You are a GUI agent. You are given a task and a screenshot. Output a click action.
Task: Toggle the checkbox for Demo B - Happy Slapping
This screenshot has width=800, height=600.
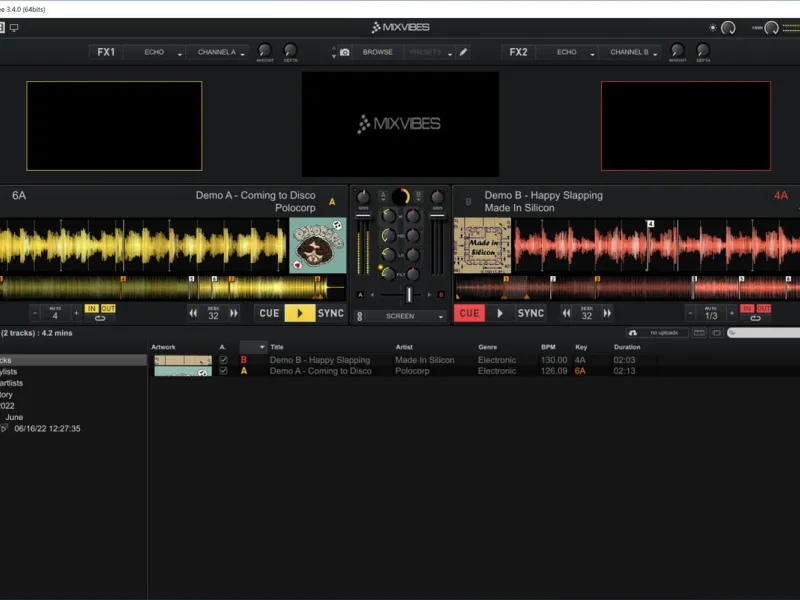click(223, 360)
